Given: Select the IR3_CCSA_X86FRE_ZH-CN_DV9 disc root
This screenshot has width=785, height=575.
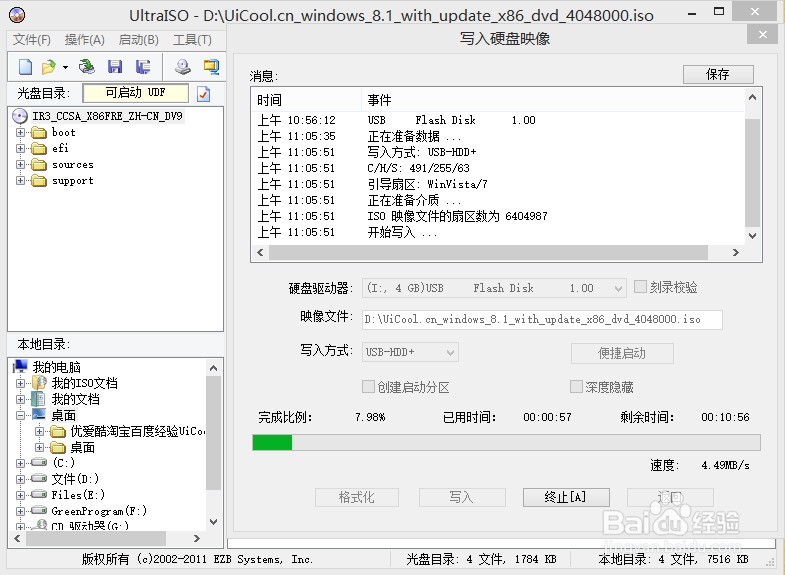Looking at the screenshot, I should click(x=107, y=116).
